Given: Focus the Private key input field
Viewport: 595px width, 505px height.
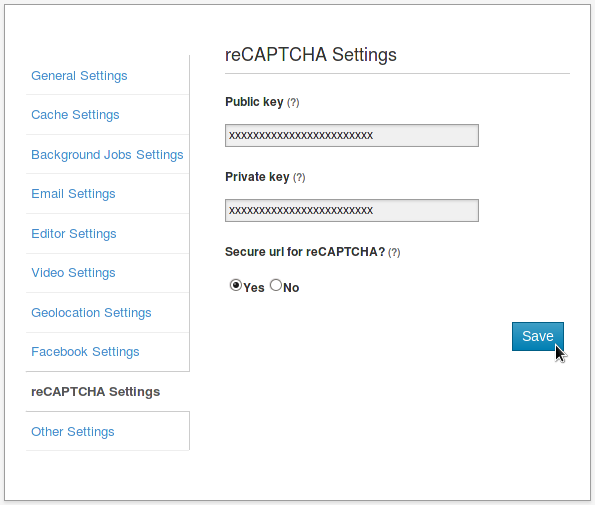Looking at the screenshot, I should point(352,211).
